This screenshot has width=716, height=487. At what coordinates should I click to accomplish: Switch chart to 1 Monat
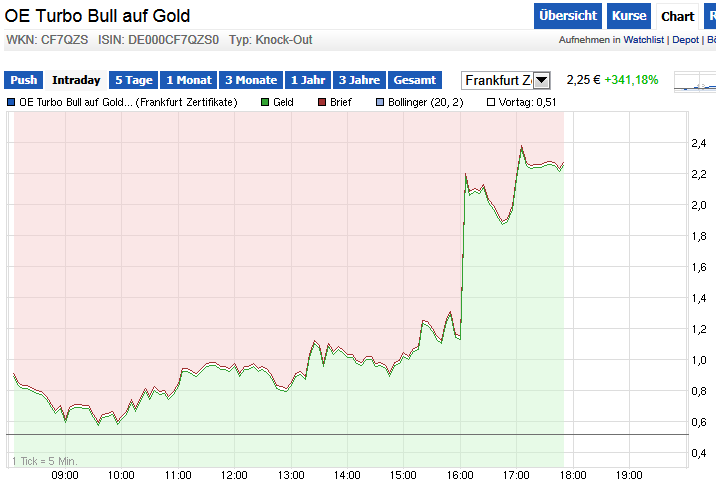(x=189, y=80)
